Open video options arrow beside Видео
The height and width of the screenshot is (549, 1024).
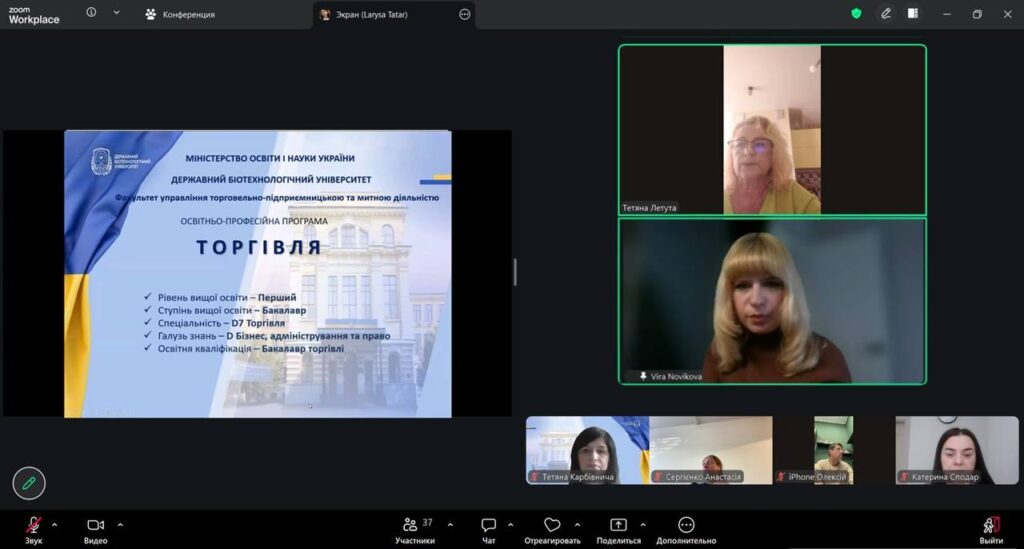(x=120, y=524)
